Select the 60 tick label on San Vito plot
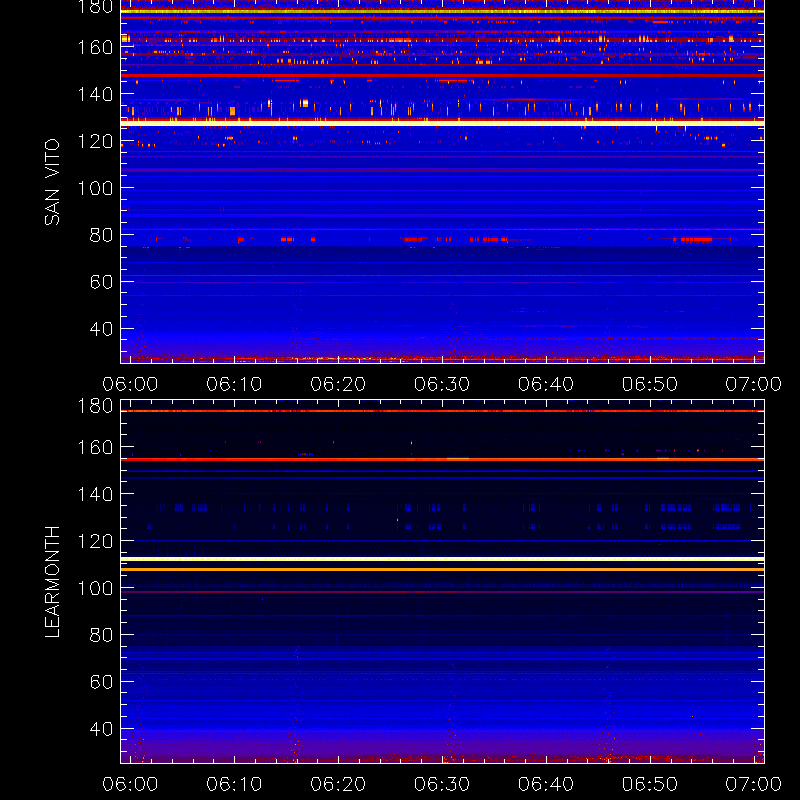 [101, 282]
